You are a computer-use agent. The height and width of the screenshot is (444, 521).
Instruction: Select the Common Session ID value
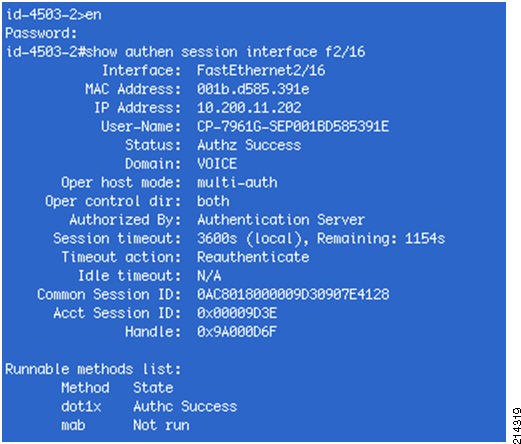tap(293, 295)
